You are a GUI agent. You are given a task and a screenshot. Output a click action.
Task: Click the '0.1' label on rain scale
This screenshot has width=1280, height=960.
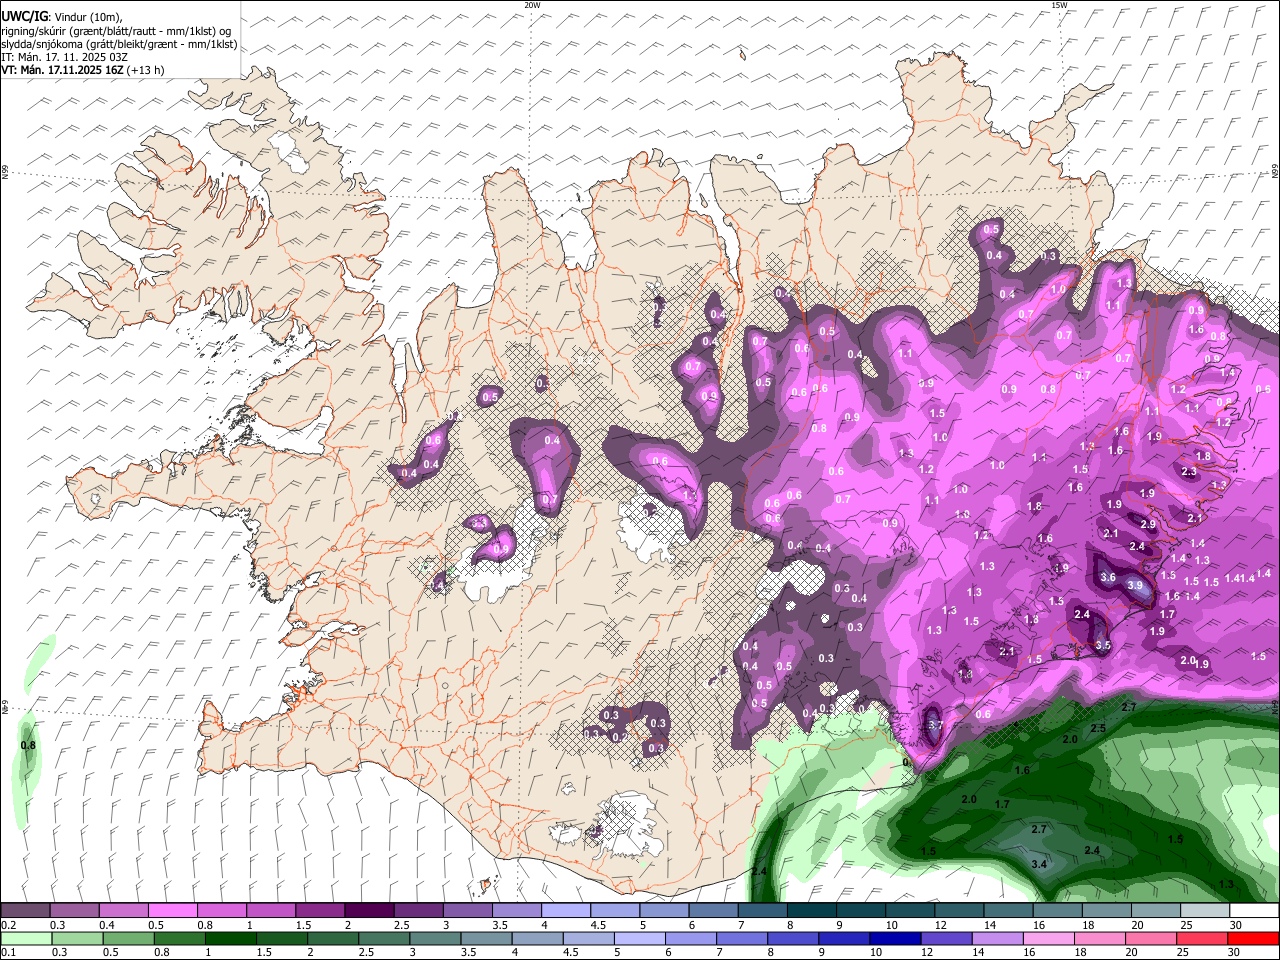[x=8, y=953]
